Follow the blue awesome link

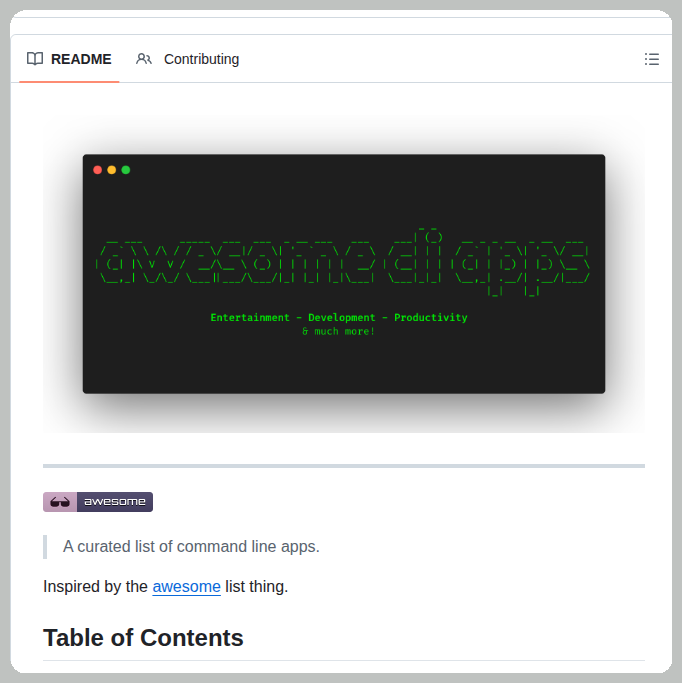[x=186, y=587]
